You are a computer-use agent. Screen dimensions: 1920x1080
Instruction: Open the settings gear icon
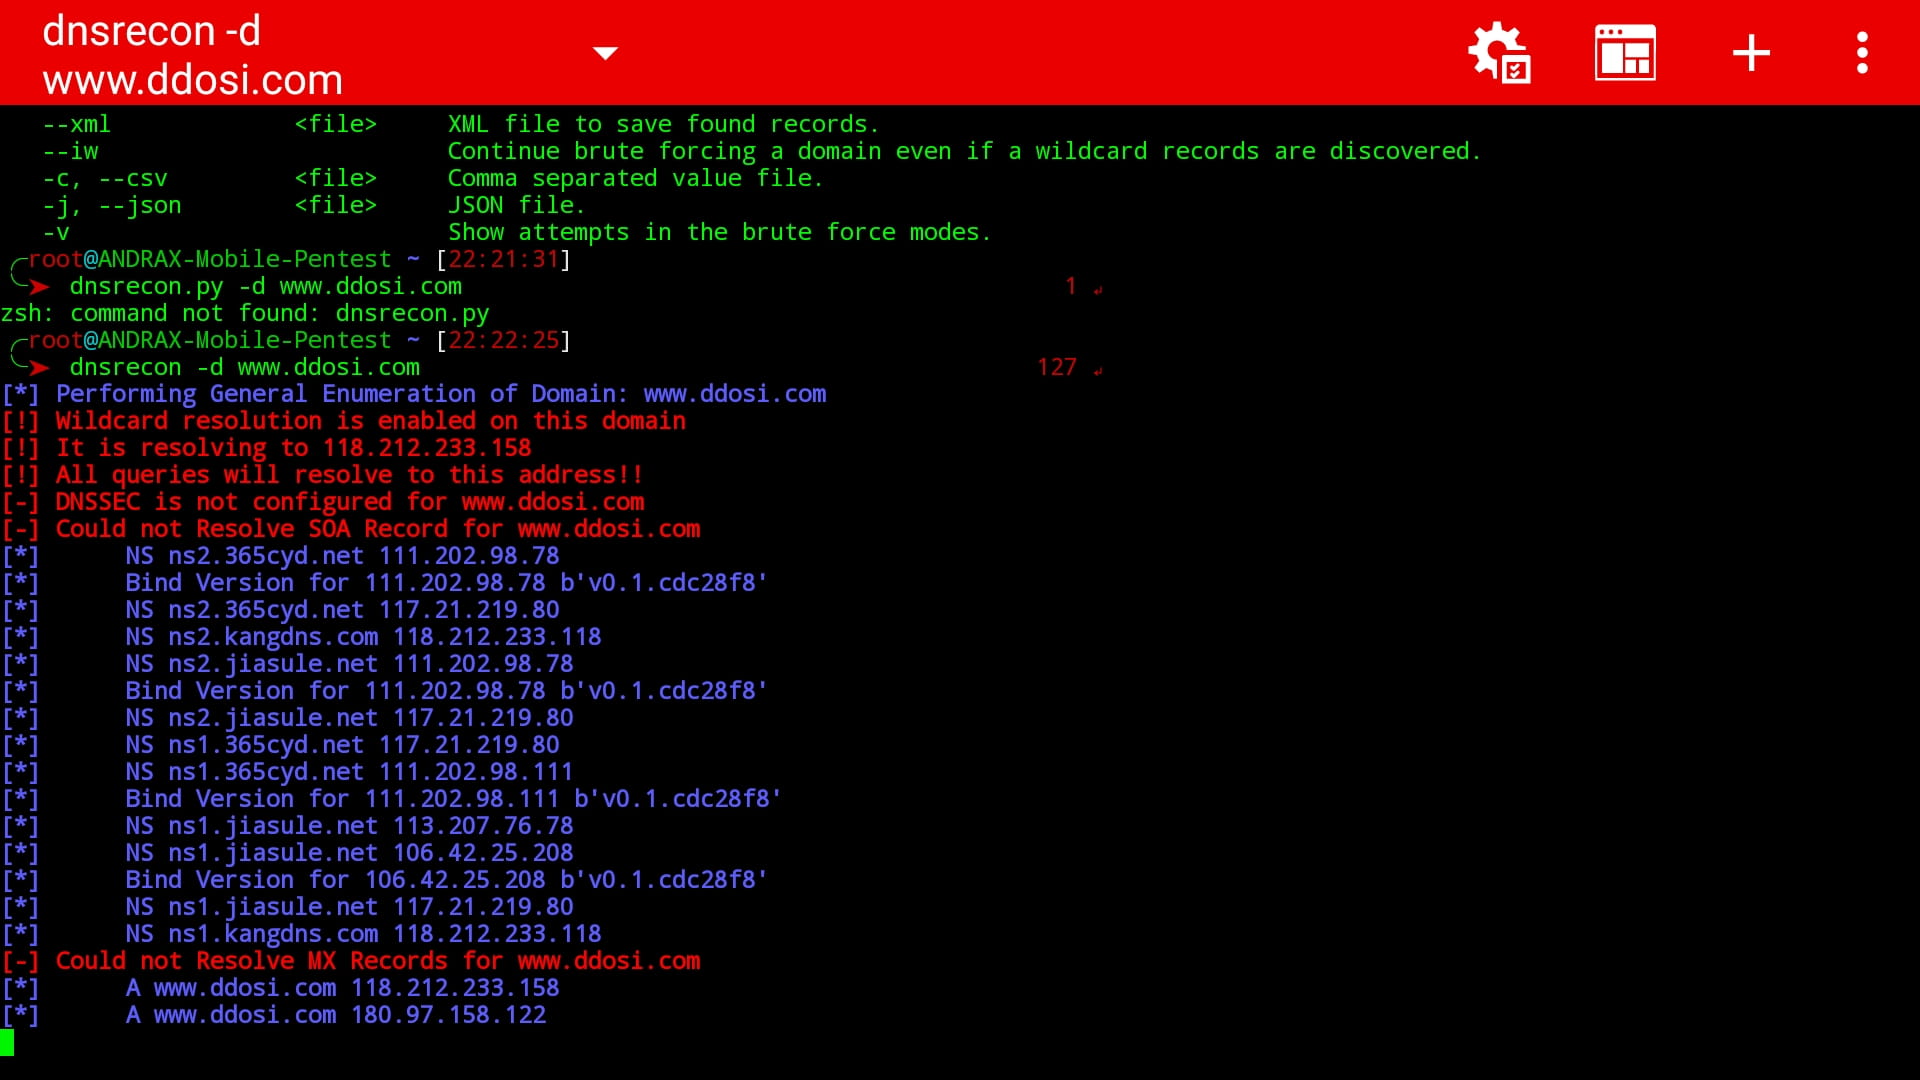pos(1498,52)
